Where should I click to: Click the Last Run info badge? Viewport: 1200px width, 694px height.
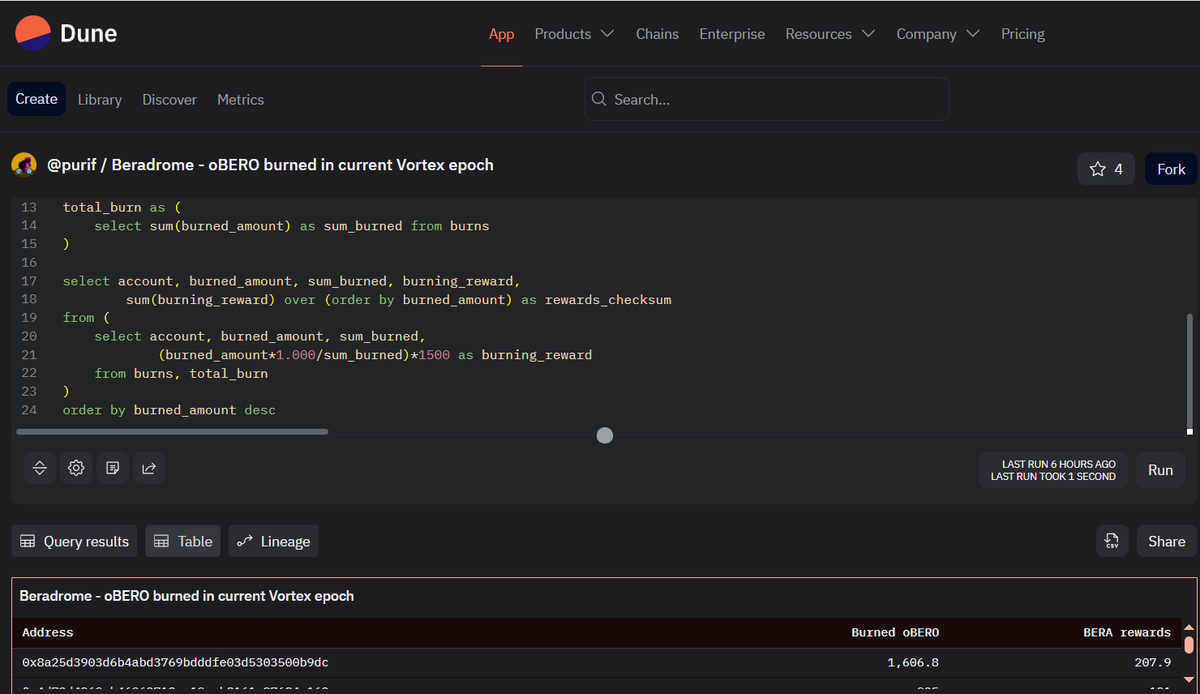click(x=1053, y=470)
